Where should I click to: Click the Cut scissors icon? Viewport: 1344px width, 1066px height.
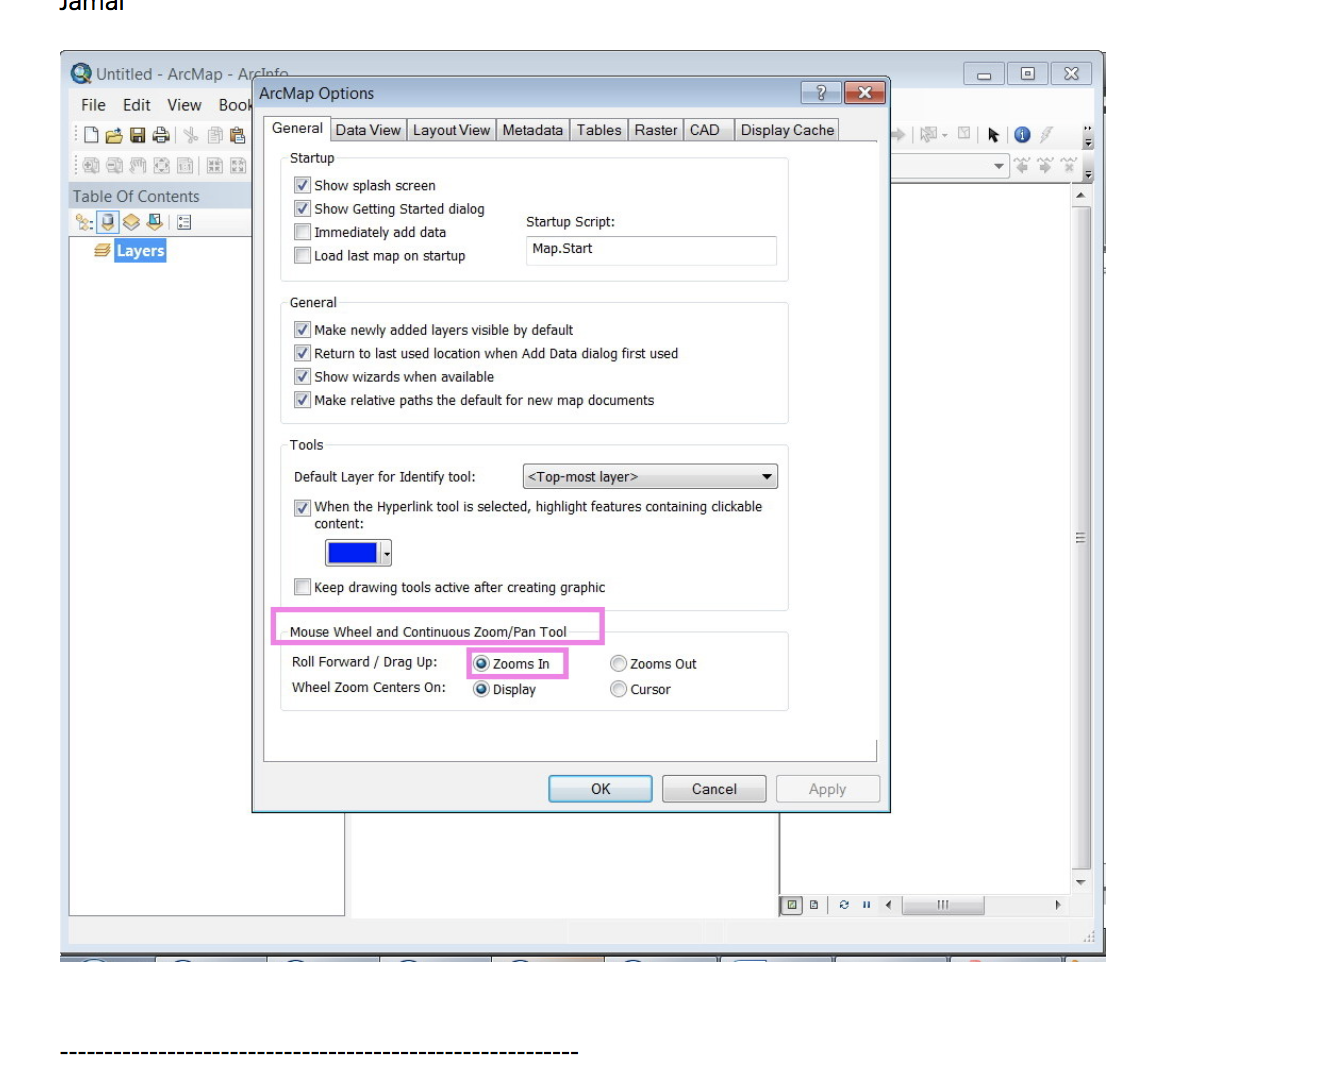tap(190, 135)
